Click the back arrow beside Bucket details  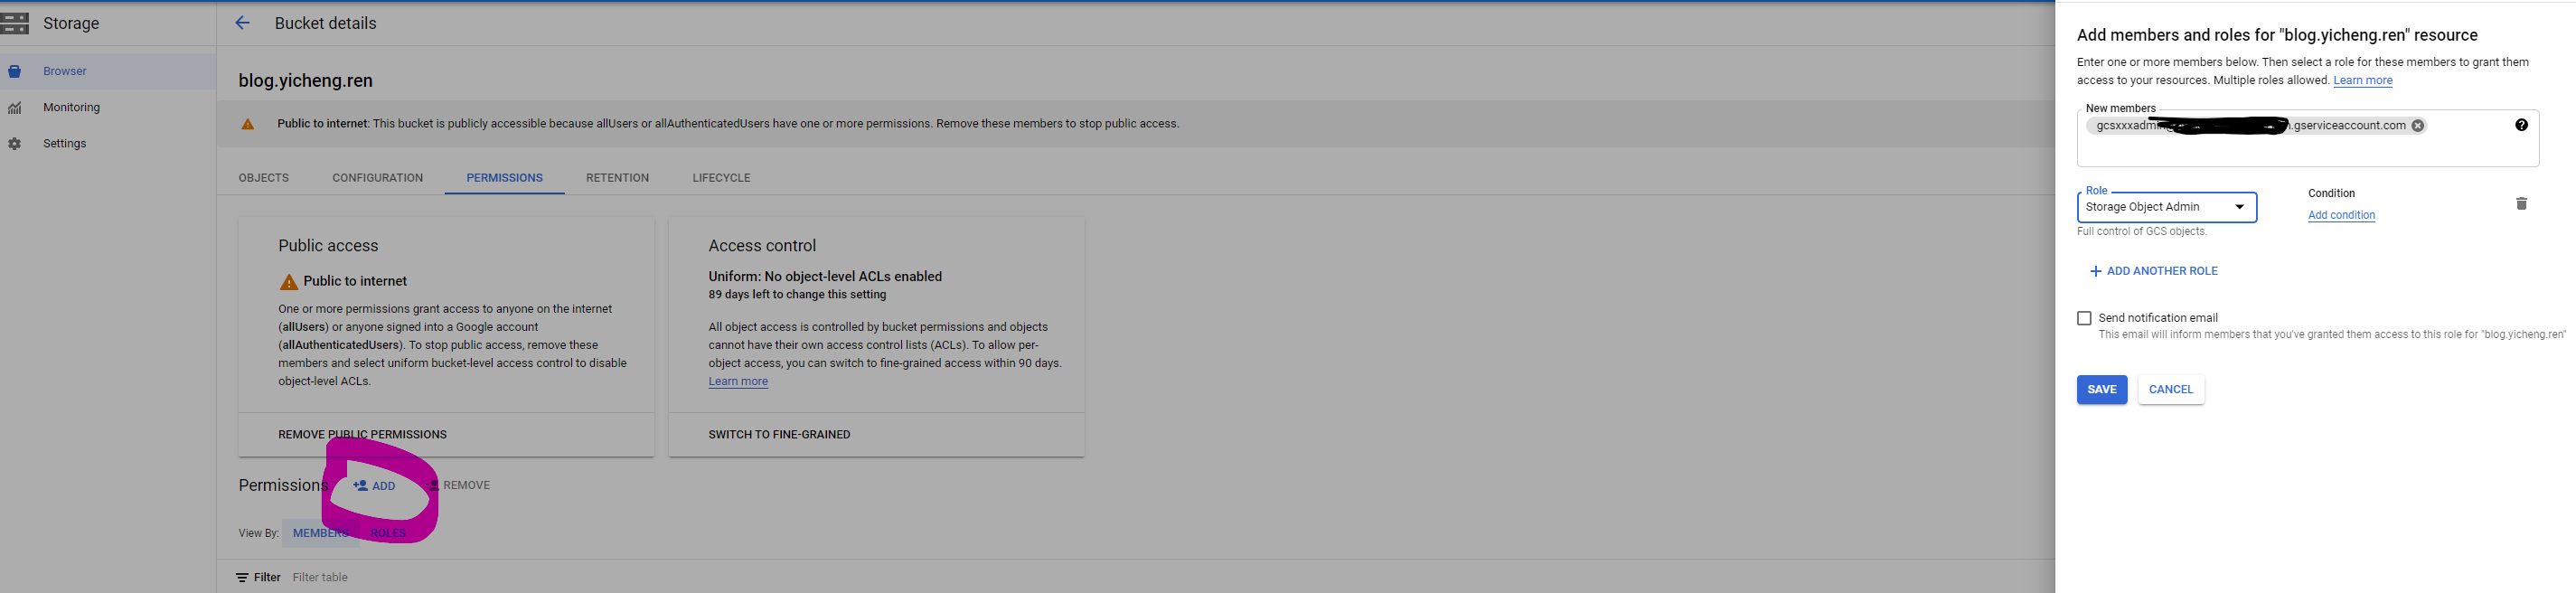pos(242,23)
